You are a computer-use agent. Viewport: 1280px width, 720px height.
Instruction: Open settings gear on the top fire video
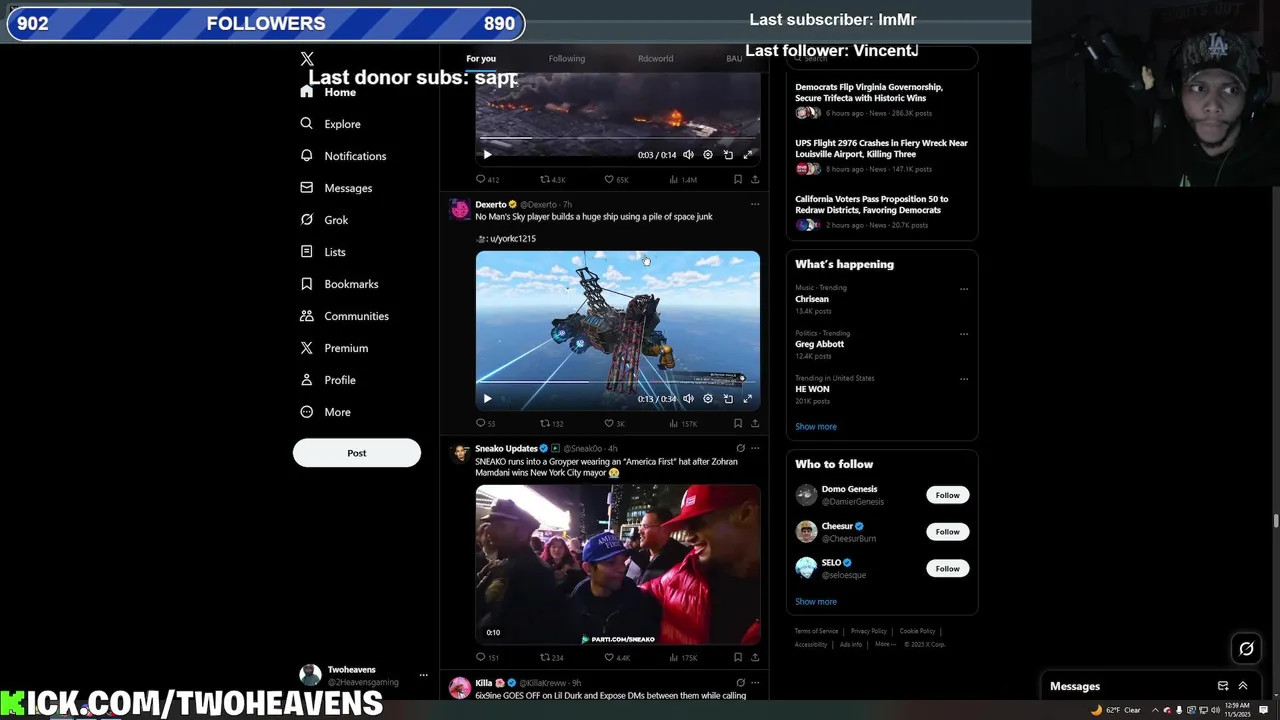coord(708,155)
